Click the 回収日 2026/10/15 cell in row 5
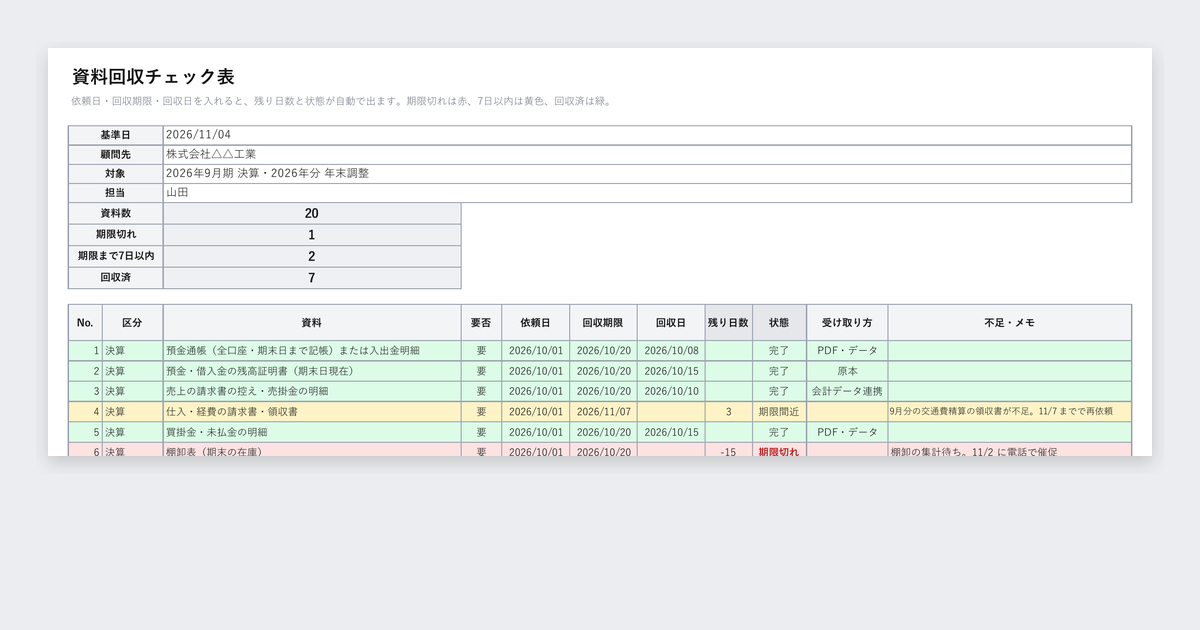Viewport: 1200px width, 630px height. pos(671,432)
